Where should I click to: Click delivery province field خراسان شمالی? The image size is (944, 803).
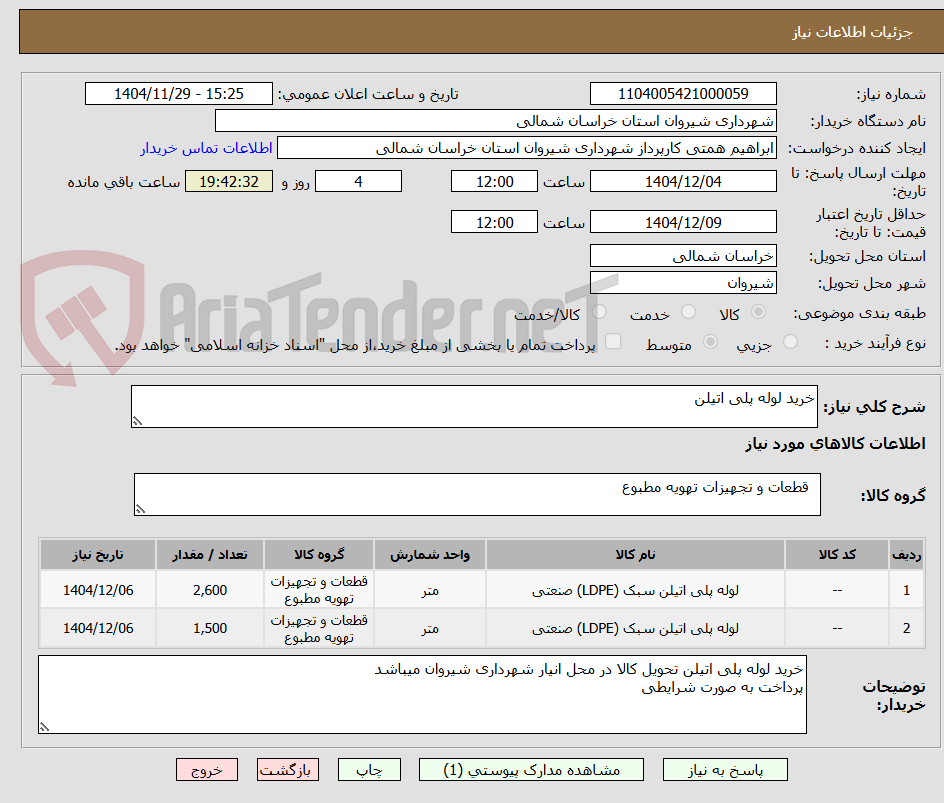(x=683, y=256)
